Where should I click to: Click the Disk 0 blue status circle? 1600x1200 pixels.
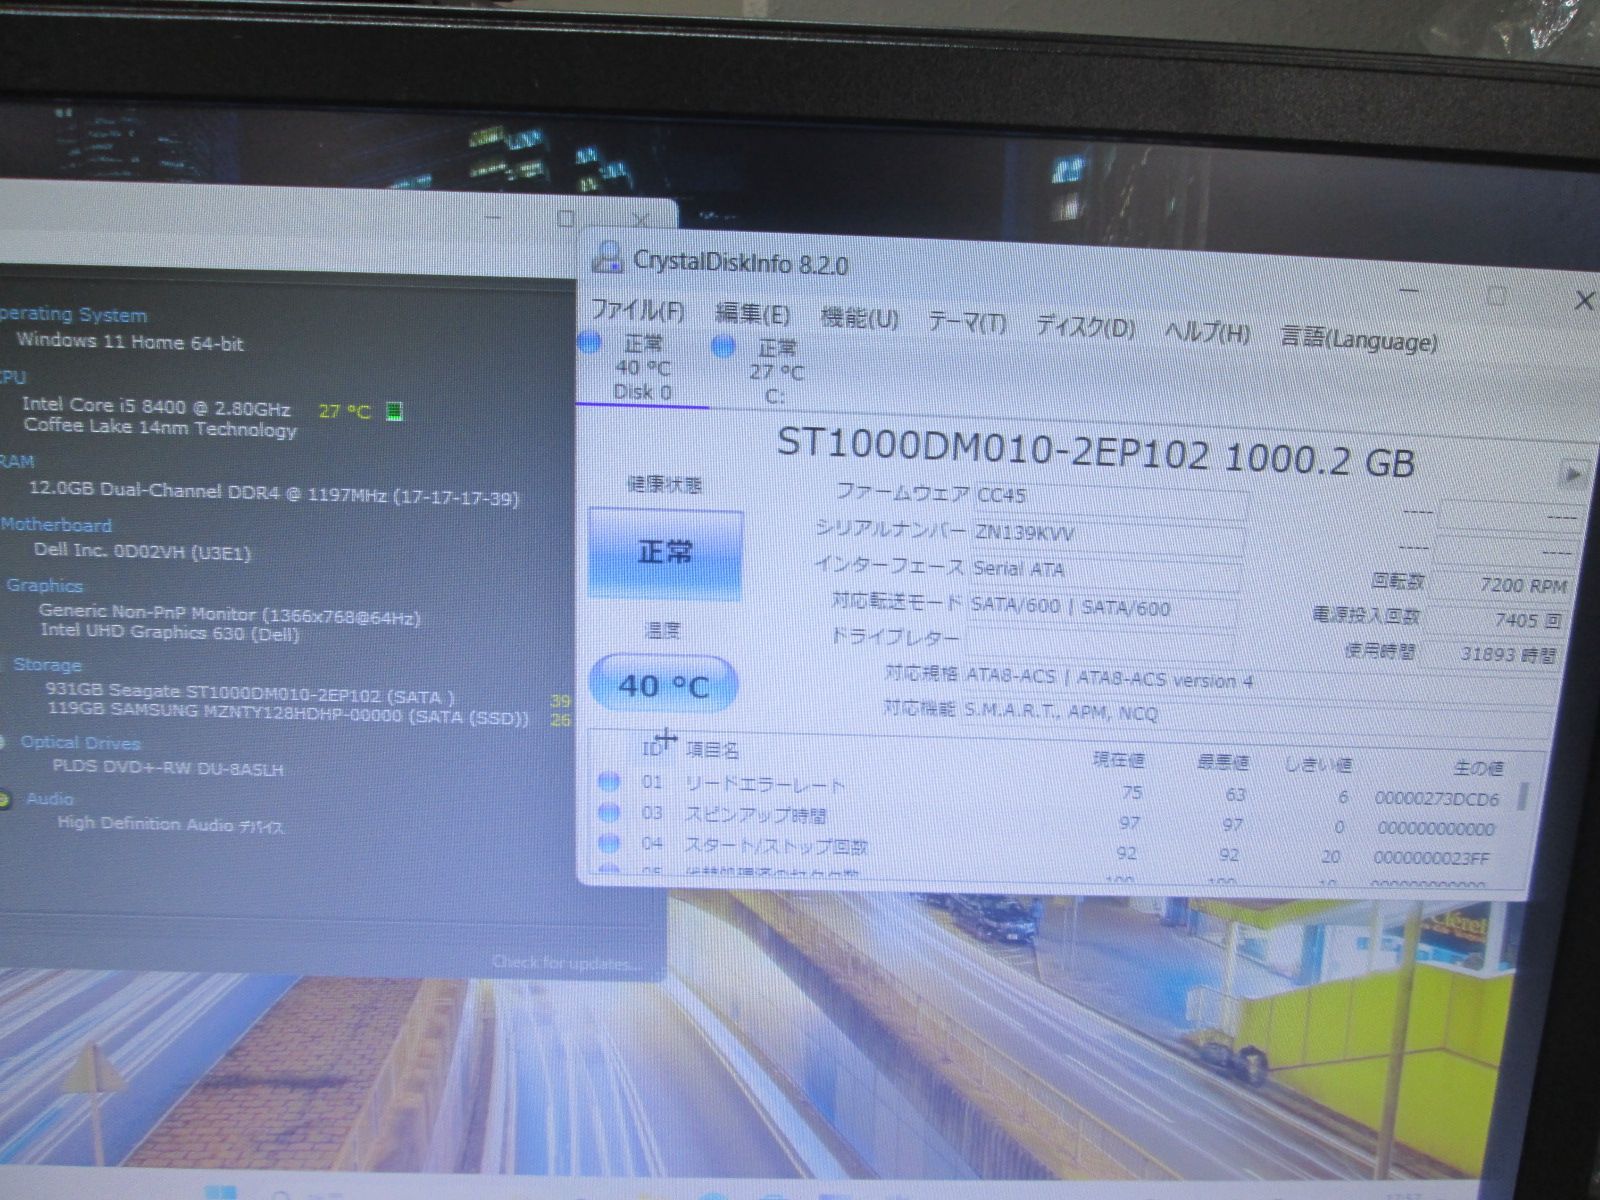[590, 342]
